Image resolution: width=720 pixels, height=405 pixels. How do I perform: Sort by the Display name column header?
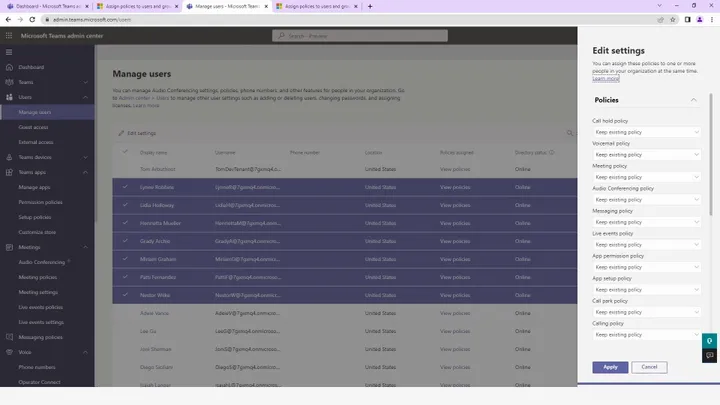[x=153, y=152]
